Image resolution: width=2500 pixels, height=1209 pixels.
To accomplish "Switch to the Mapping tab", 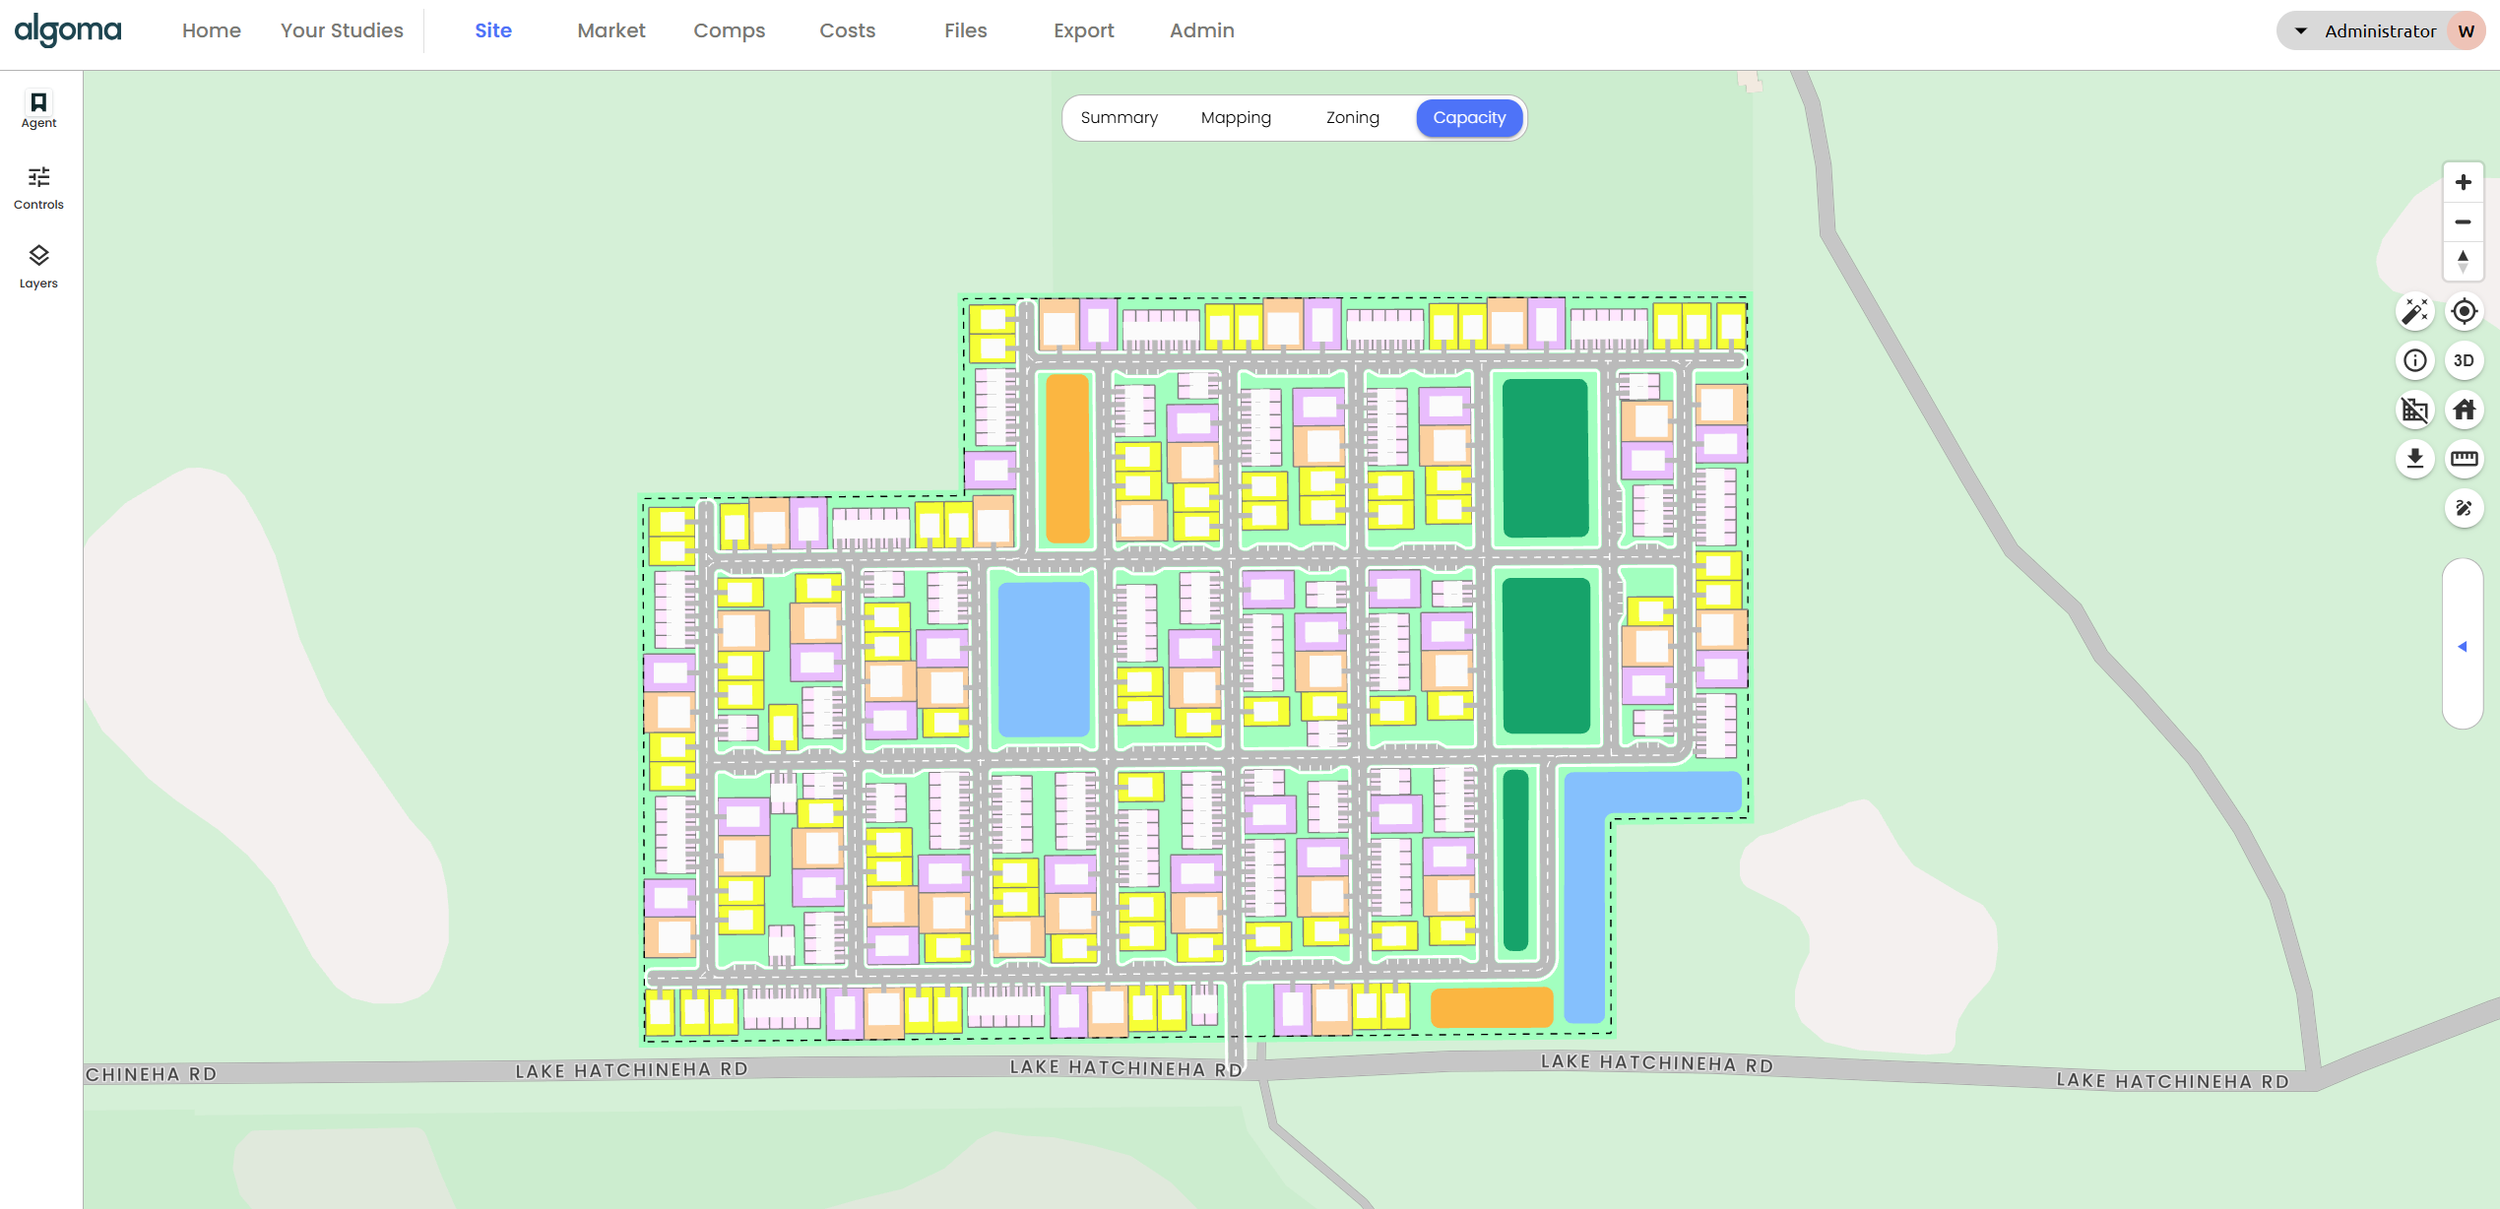I will [x=1235, y=118].
